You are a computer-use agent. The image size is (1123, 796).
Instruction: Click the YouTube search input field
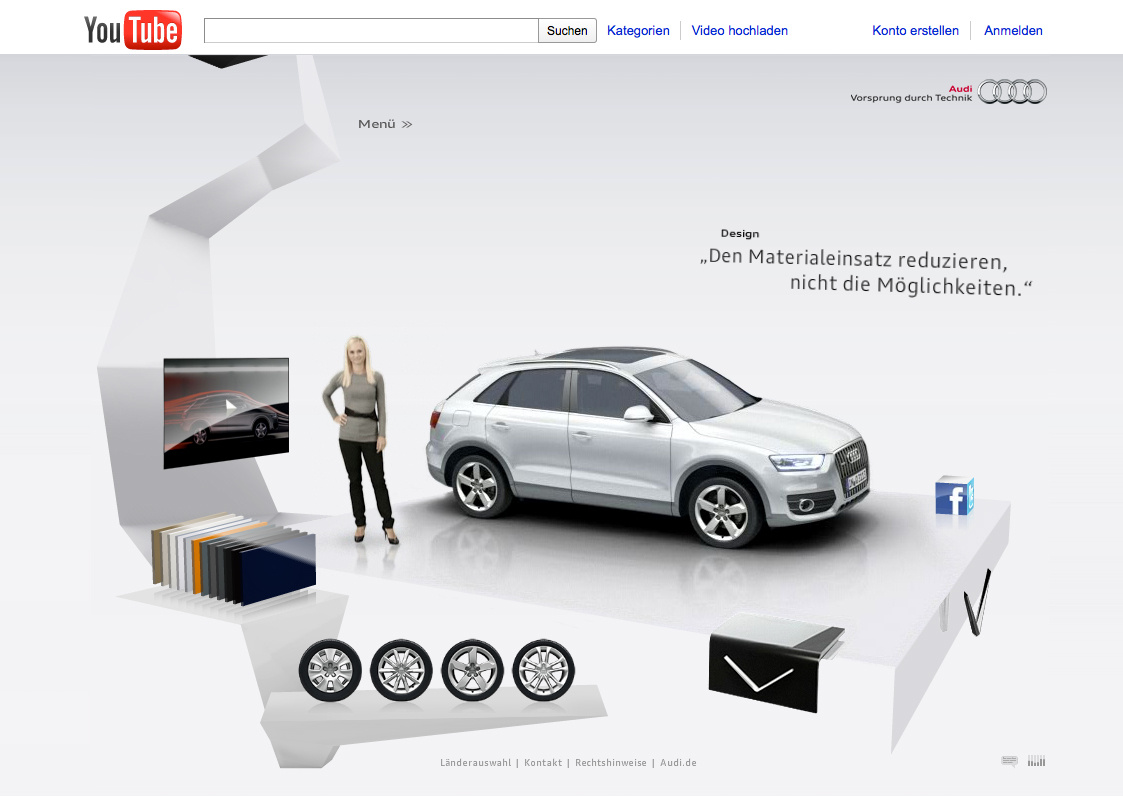[371, 31]
